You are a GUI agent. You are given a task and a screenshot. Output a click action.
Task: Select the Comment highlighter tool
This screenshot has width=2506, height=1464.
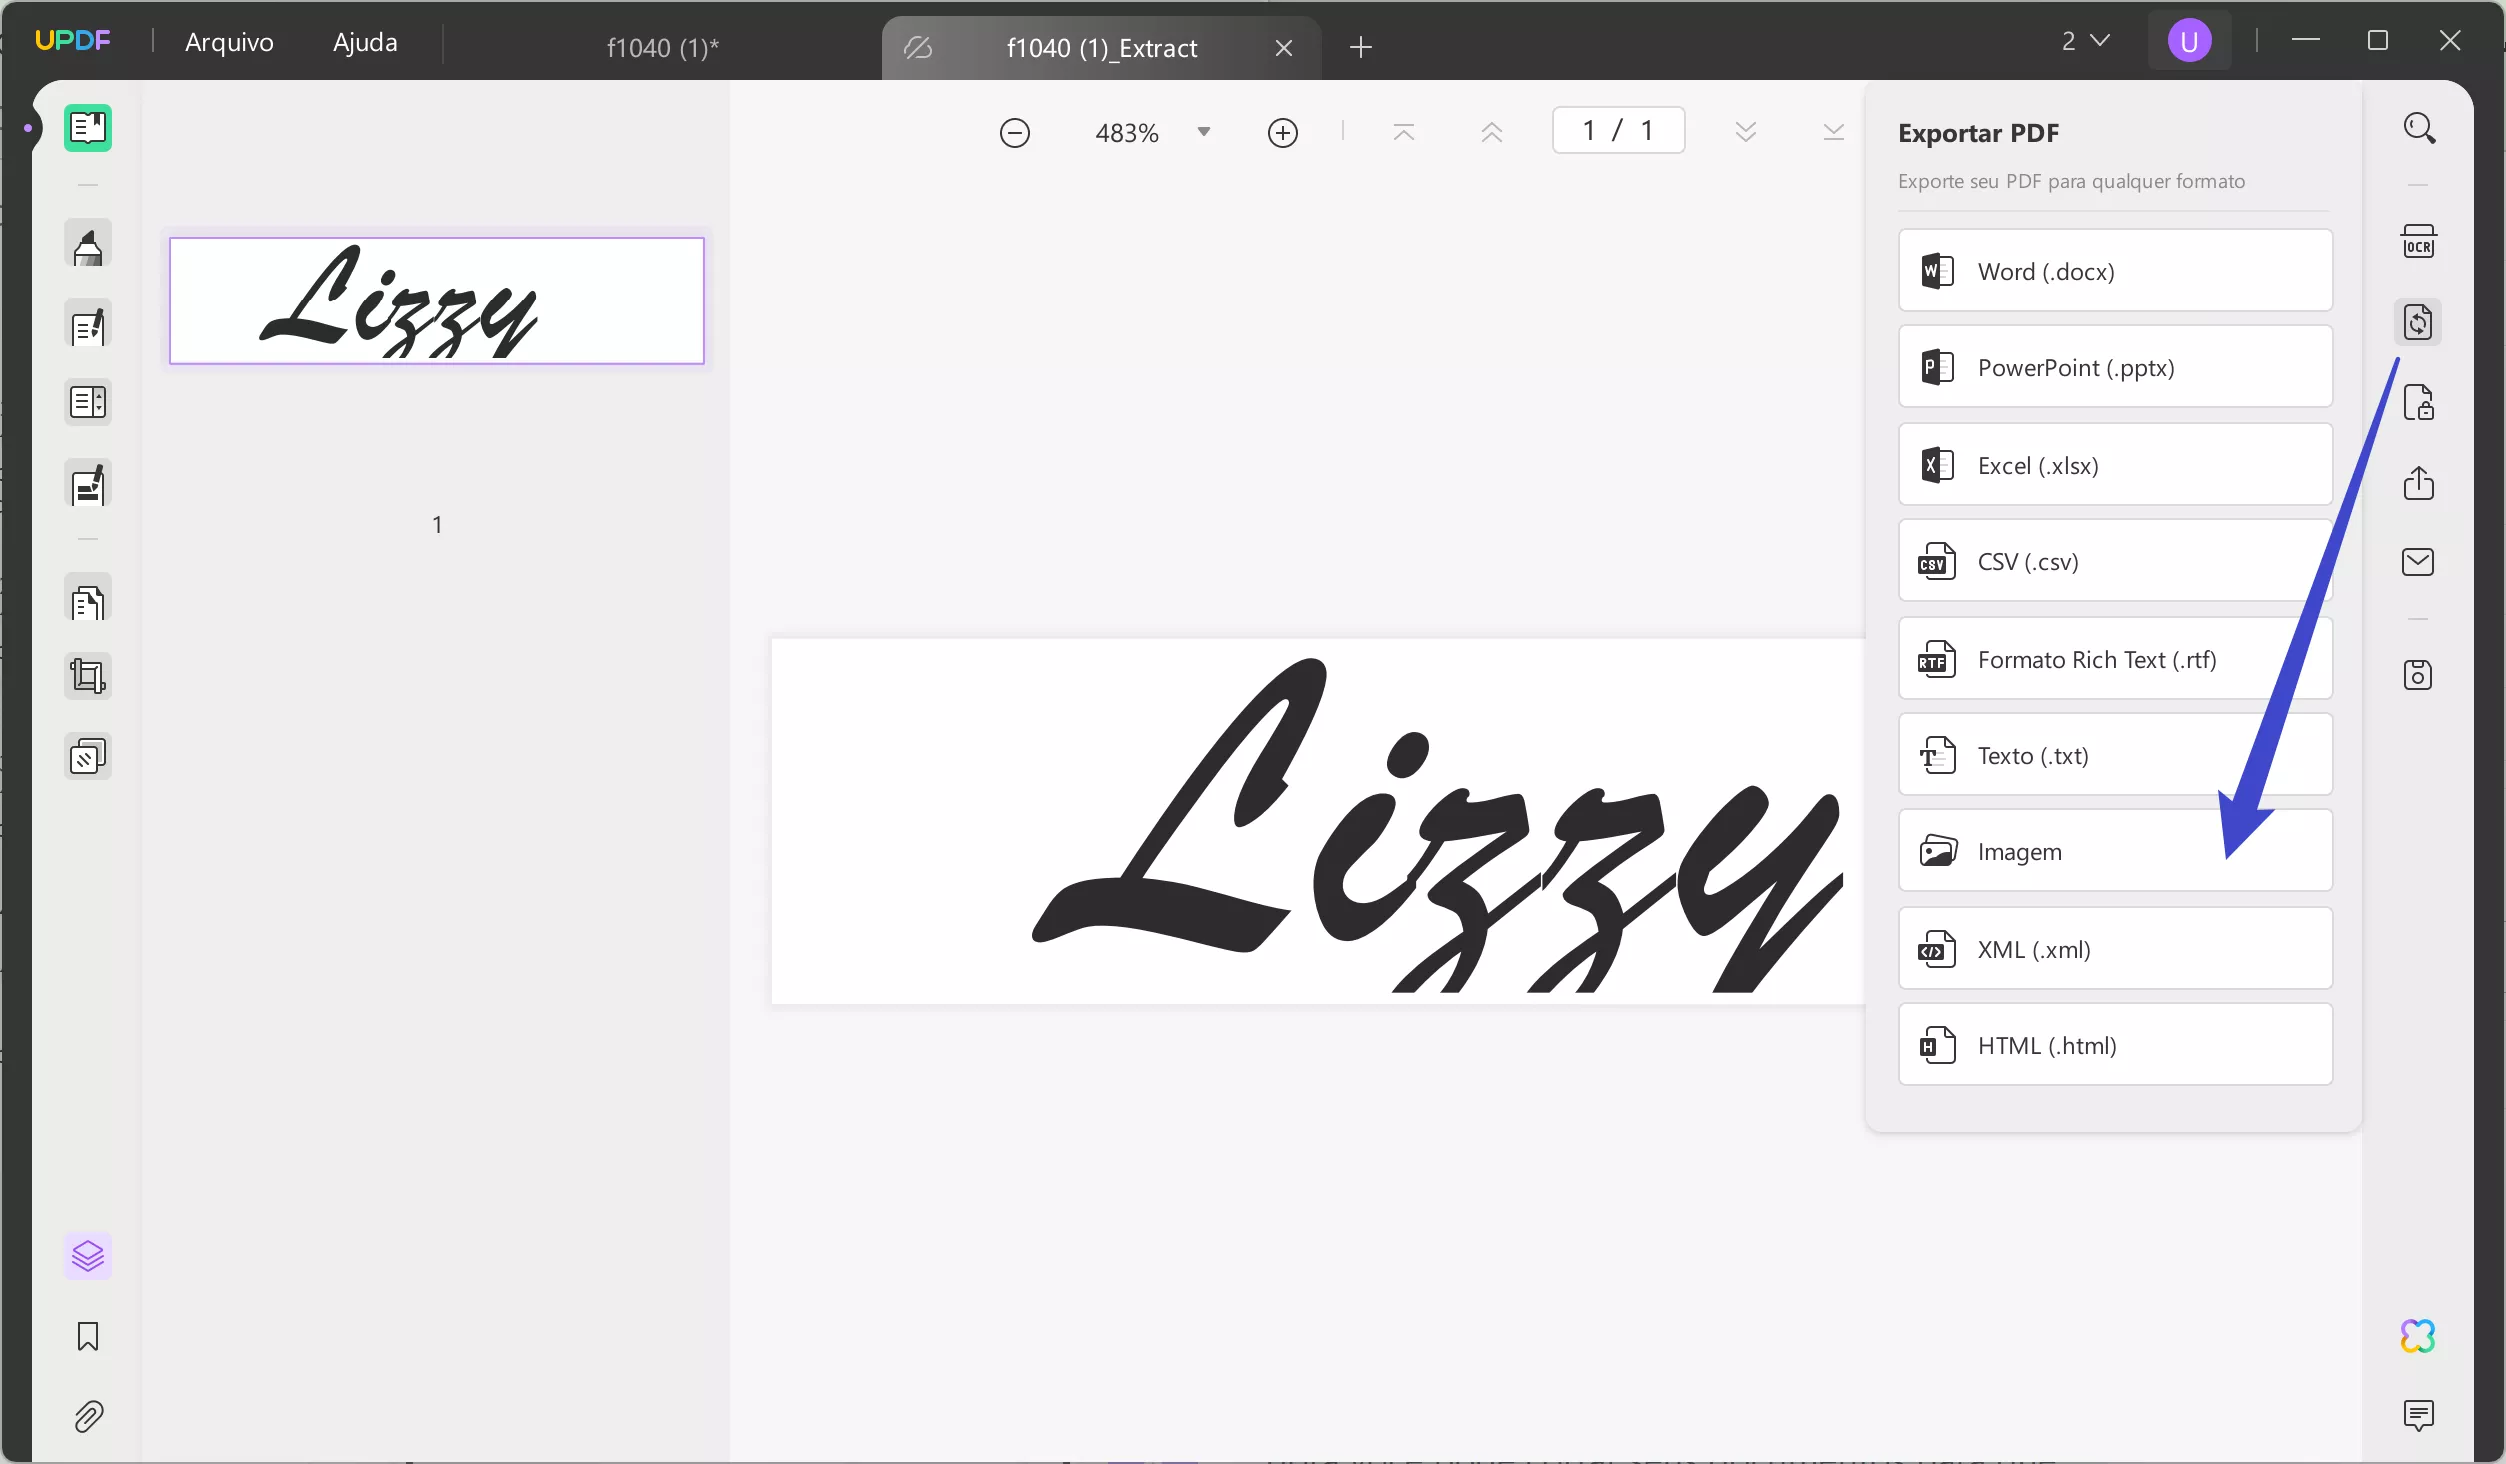point(88,246)
